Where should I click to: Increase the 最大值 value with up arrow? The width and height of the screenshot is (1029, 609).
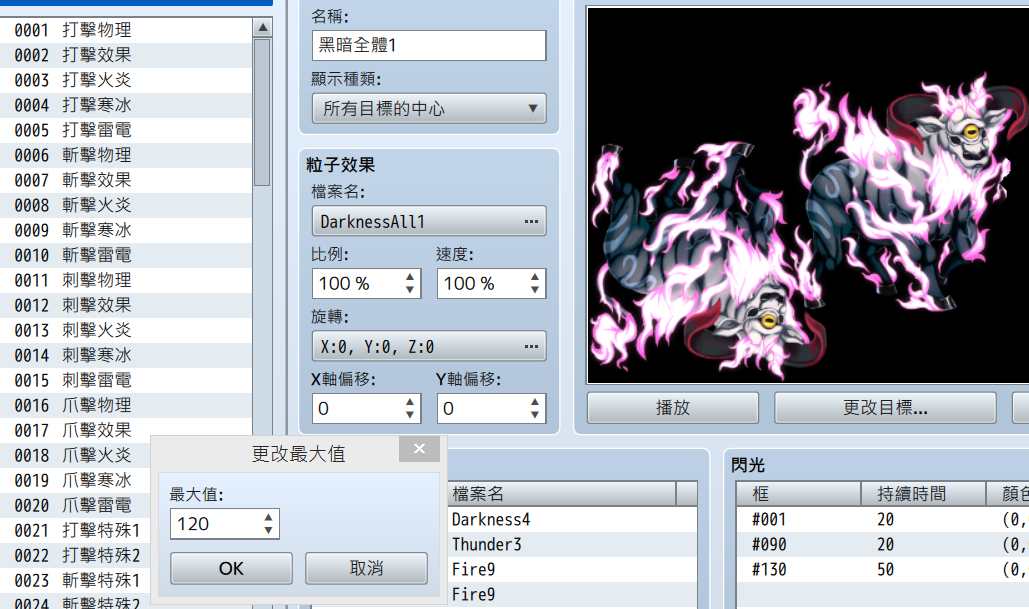pyautogui.click(x=268, y=518)
